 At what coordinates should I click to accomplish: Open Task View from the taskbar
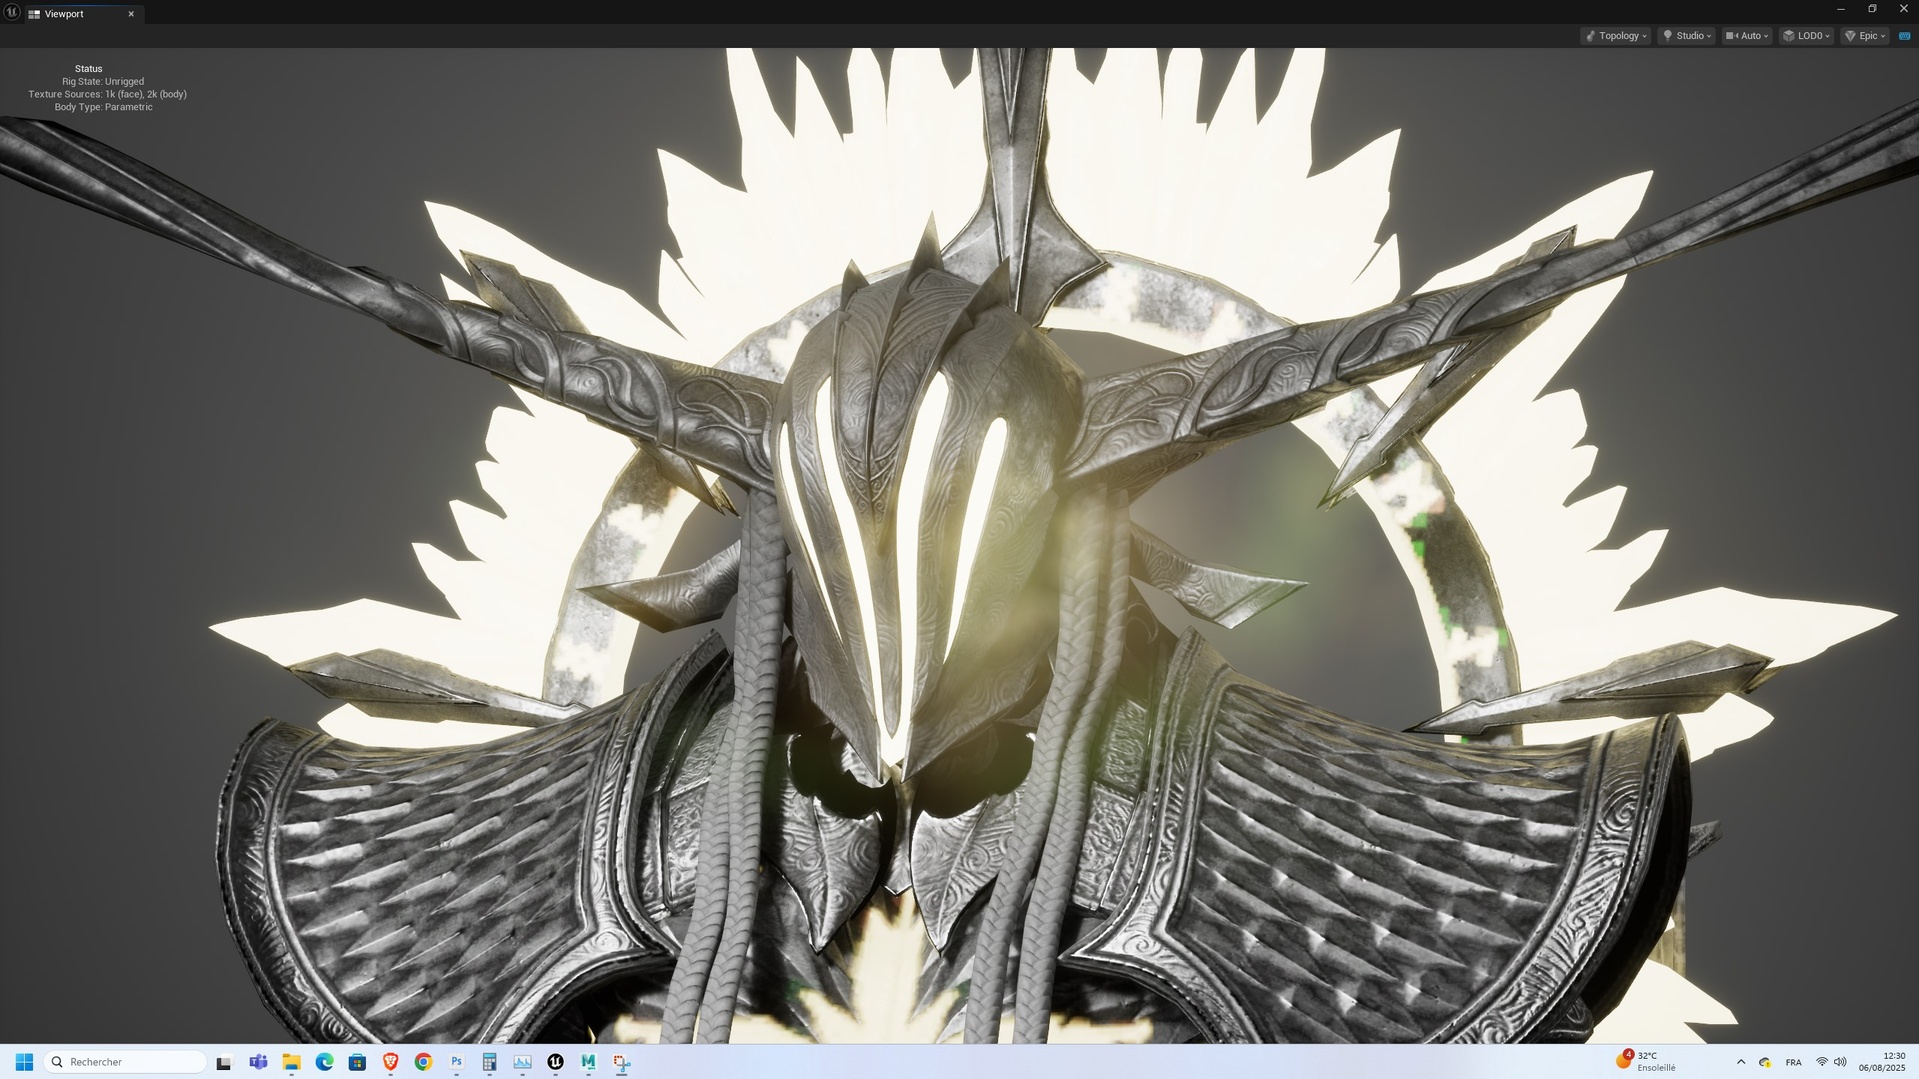point(224,1062)
